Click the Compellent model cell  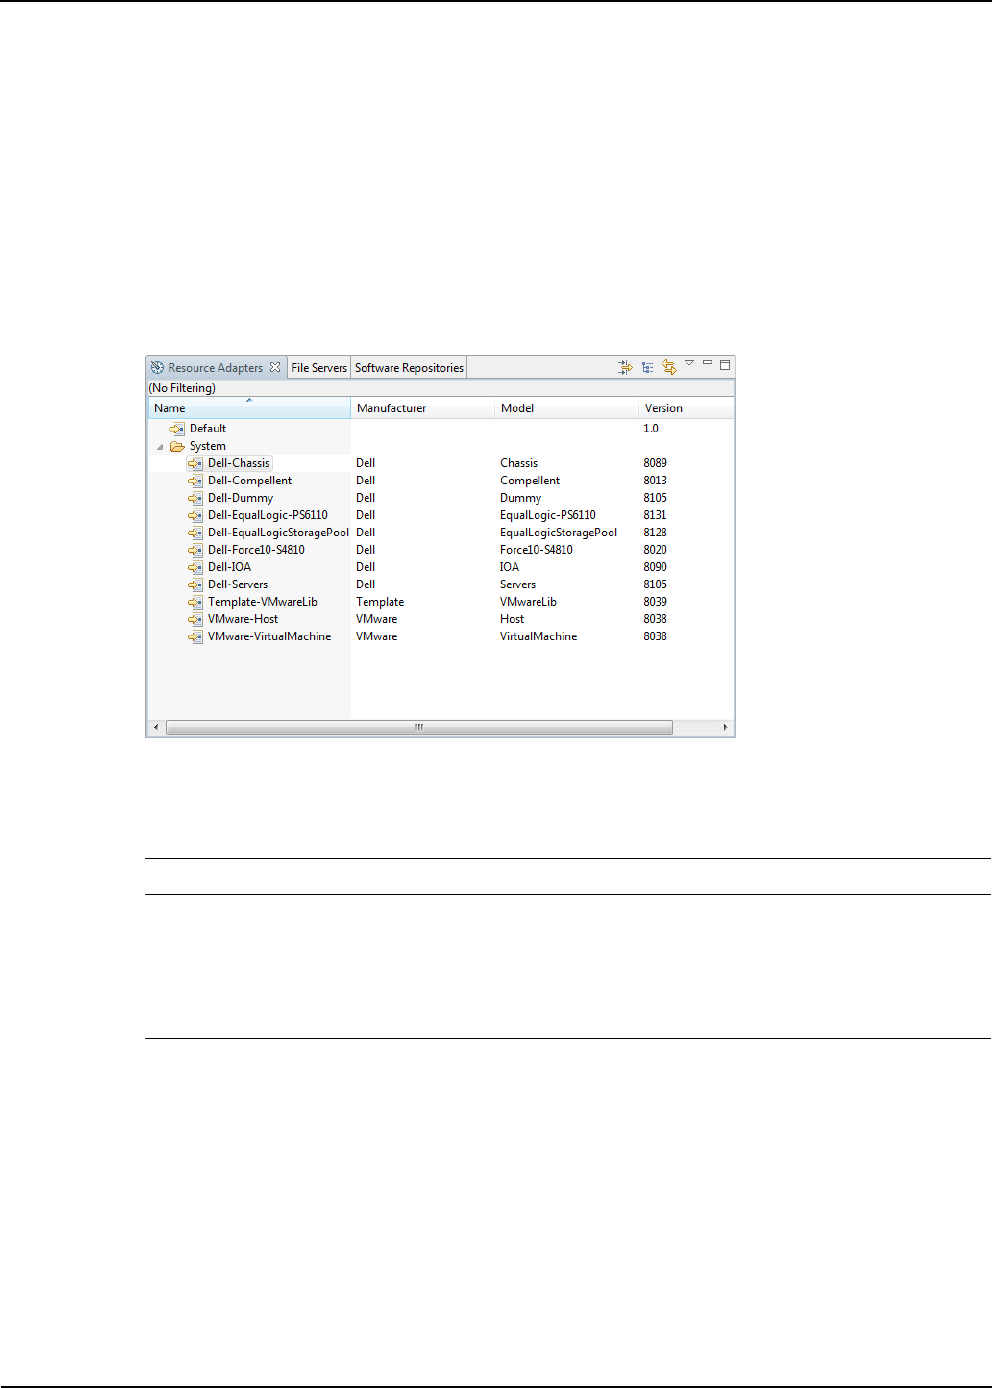click(x=530, y=480)
